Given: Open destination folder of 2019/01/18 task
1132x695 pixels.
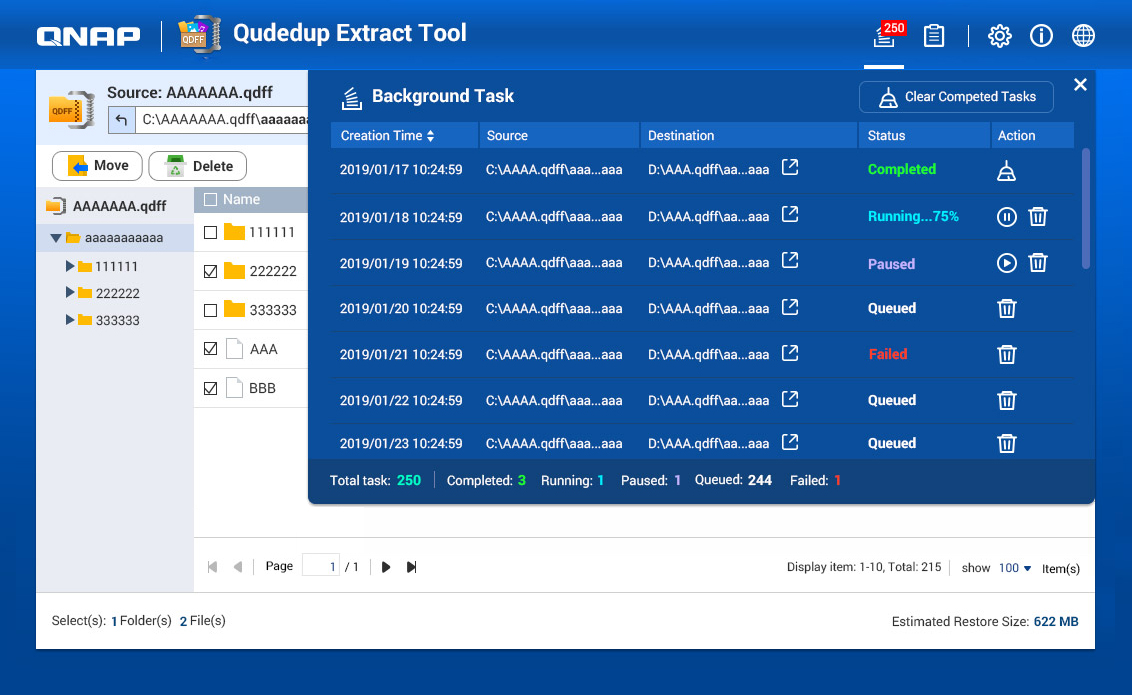Looking at the screenshot, I should [791, 214].
